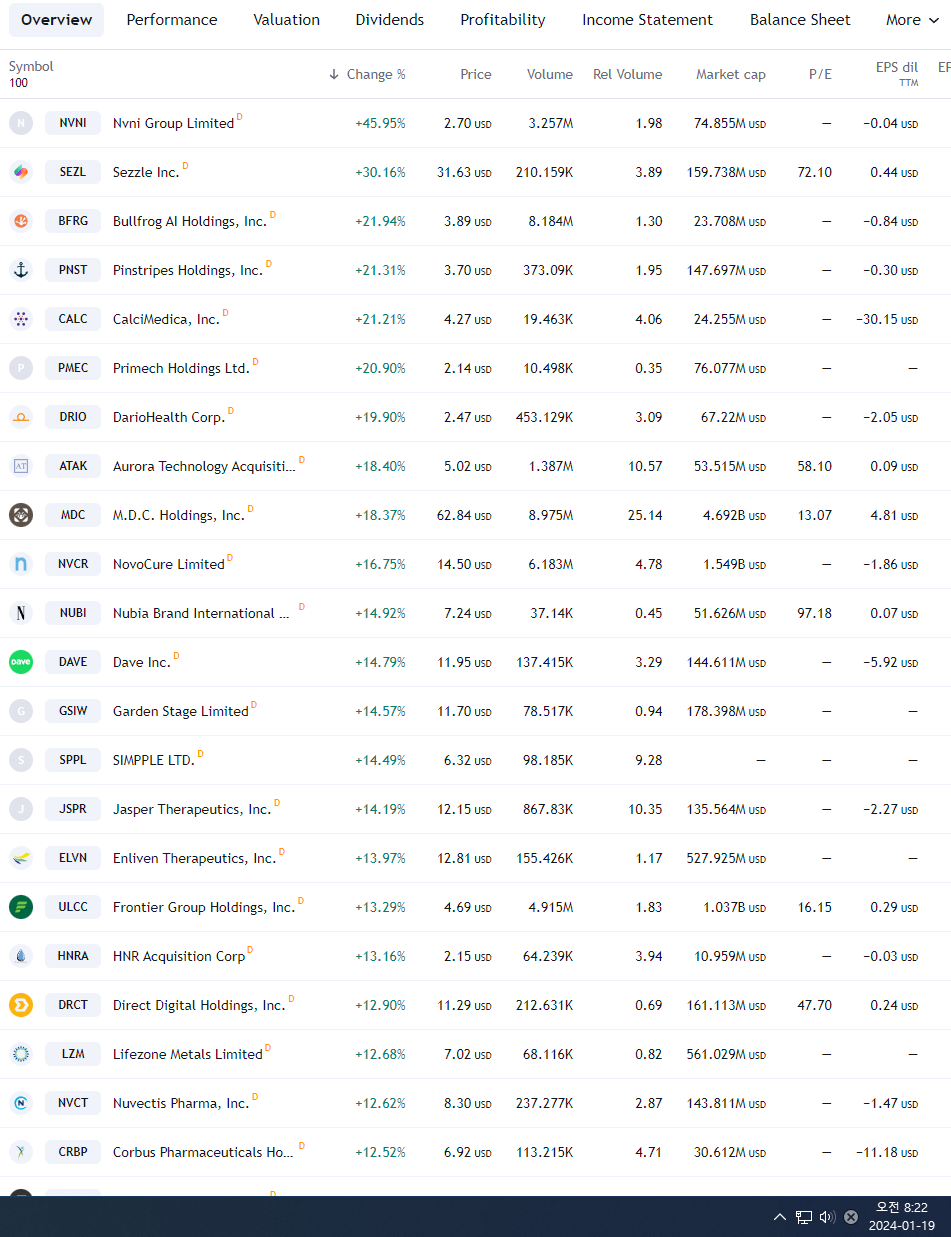
Task: Sort by the Symbol column header
Action: pos(31,67)
